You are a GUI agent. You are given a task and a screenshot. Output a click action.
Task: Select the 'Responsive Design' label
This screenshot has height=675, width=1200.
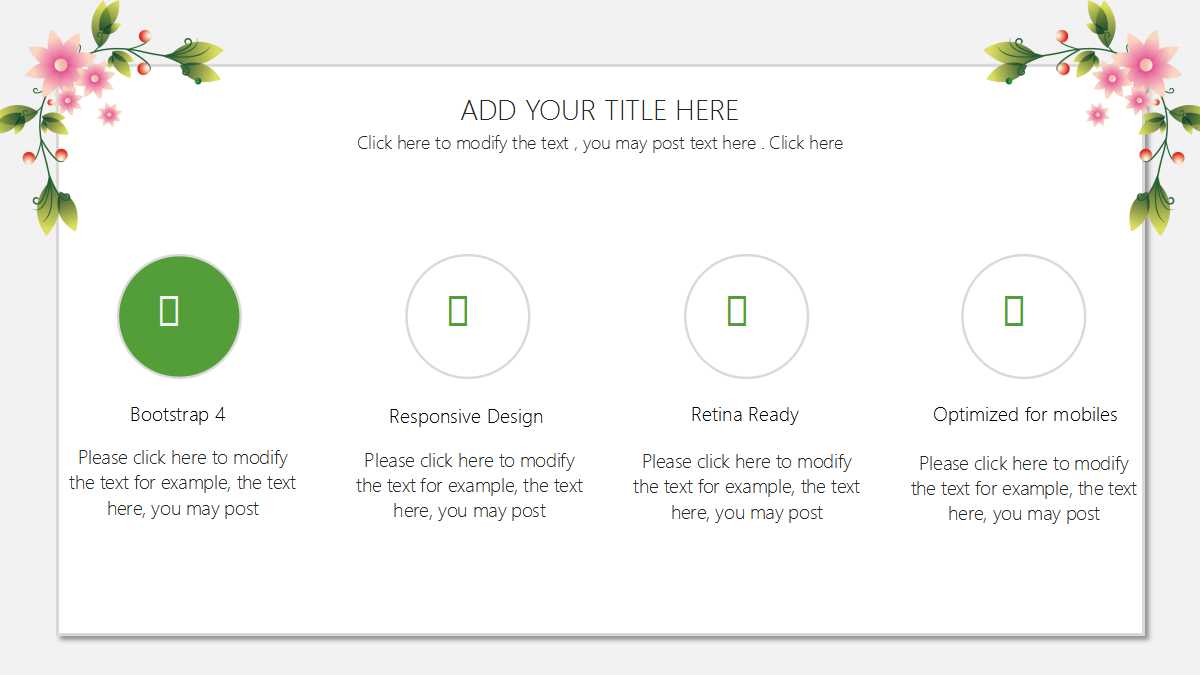tap(466, 417)
